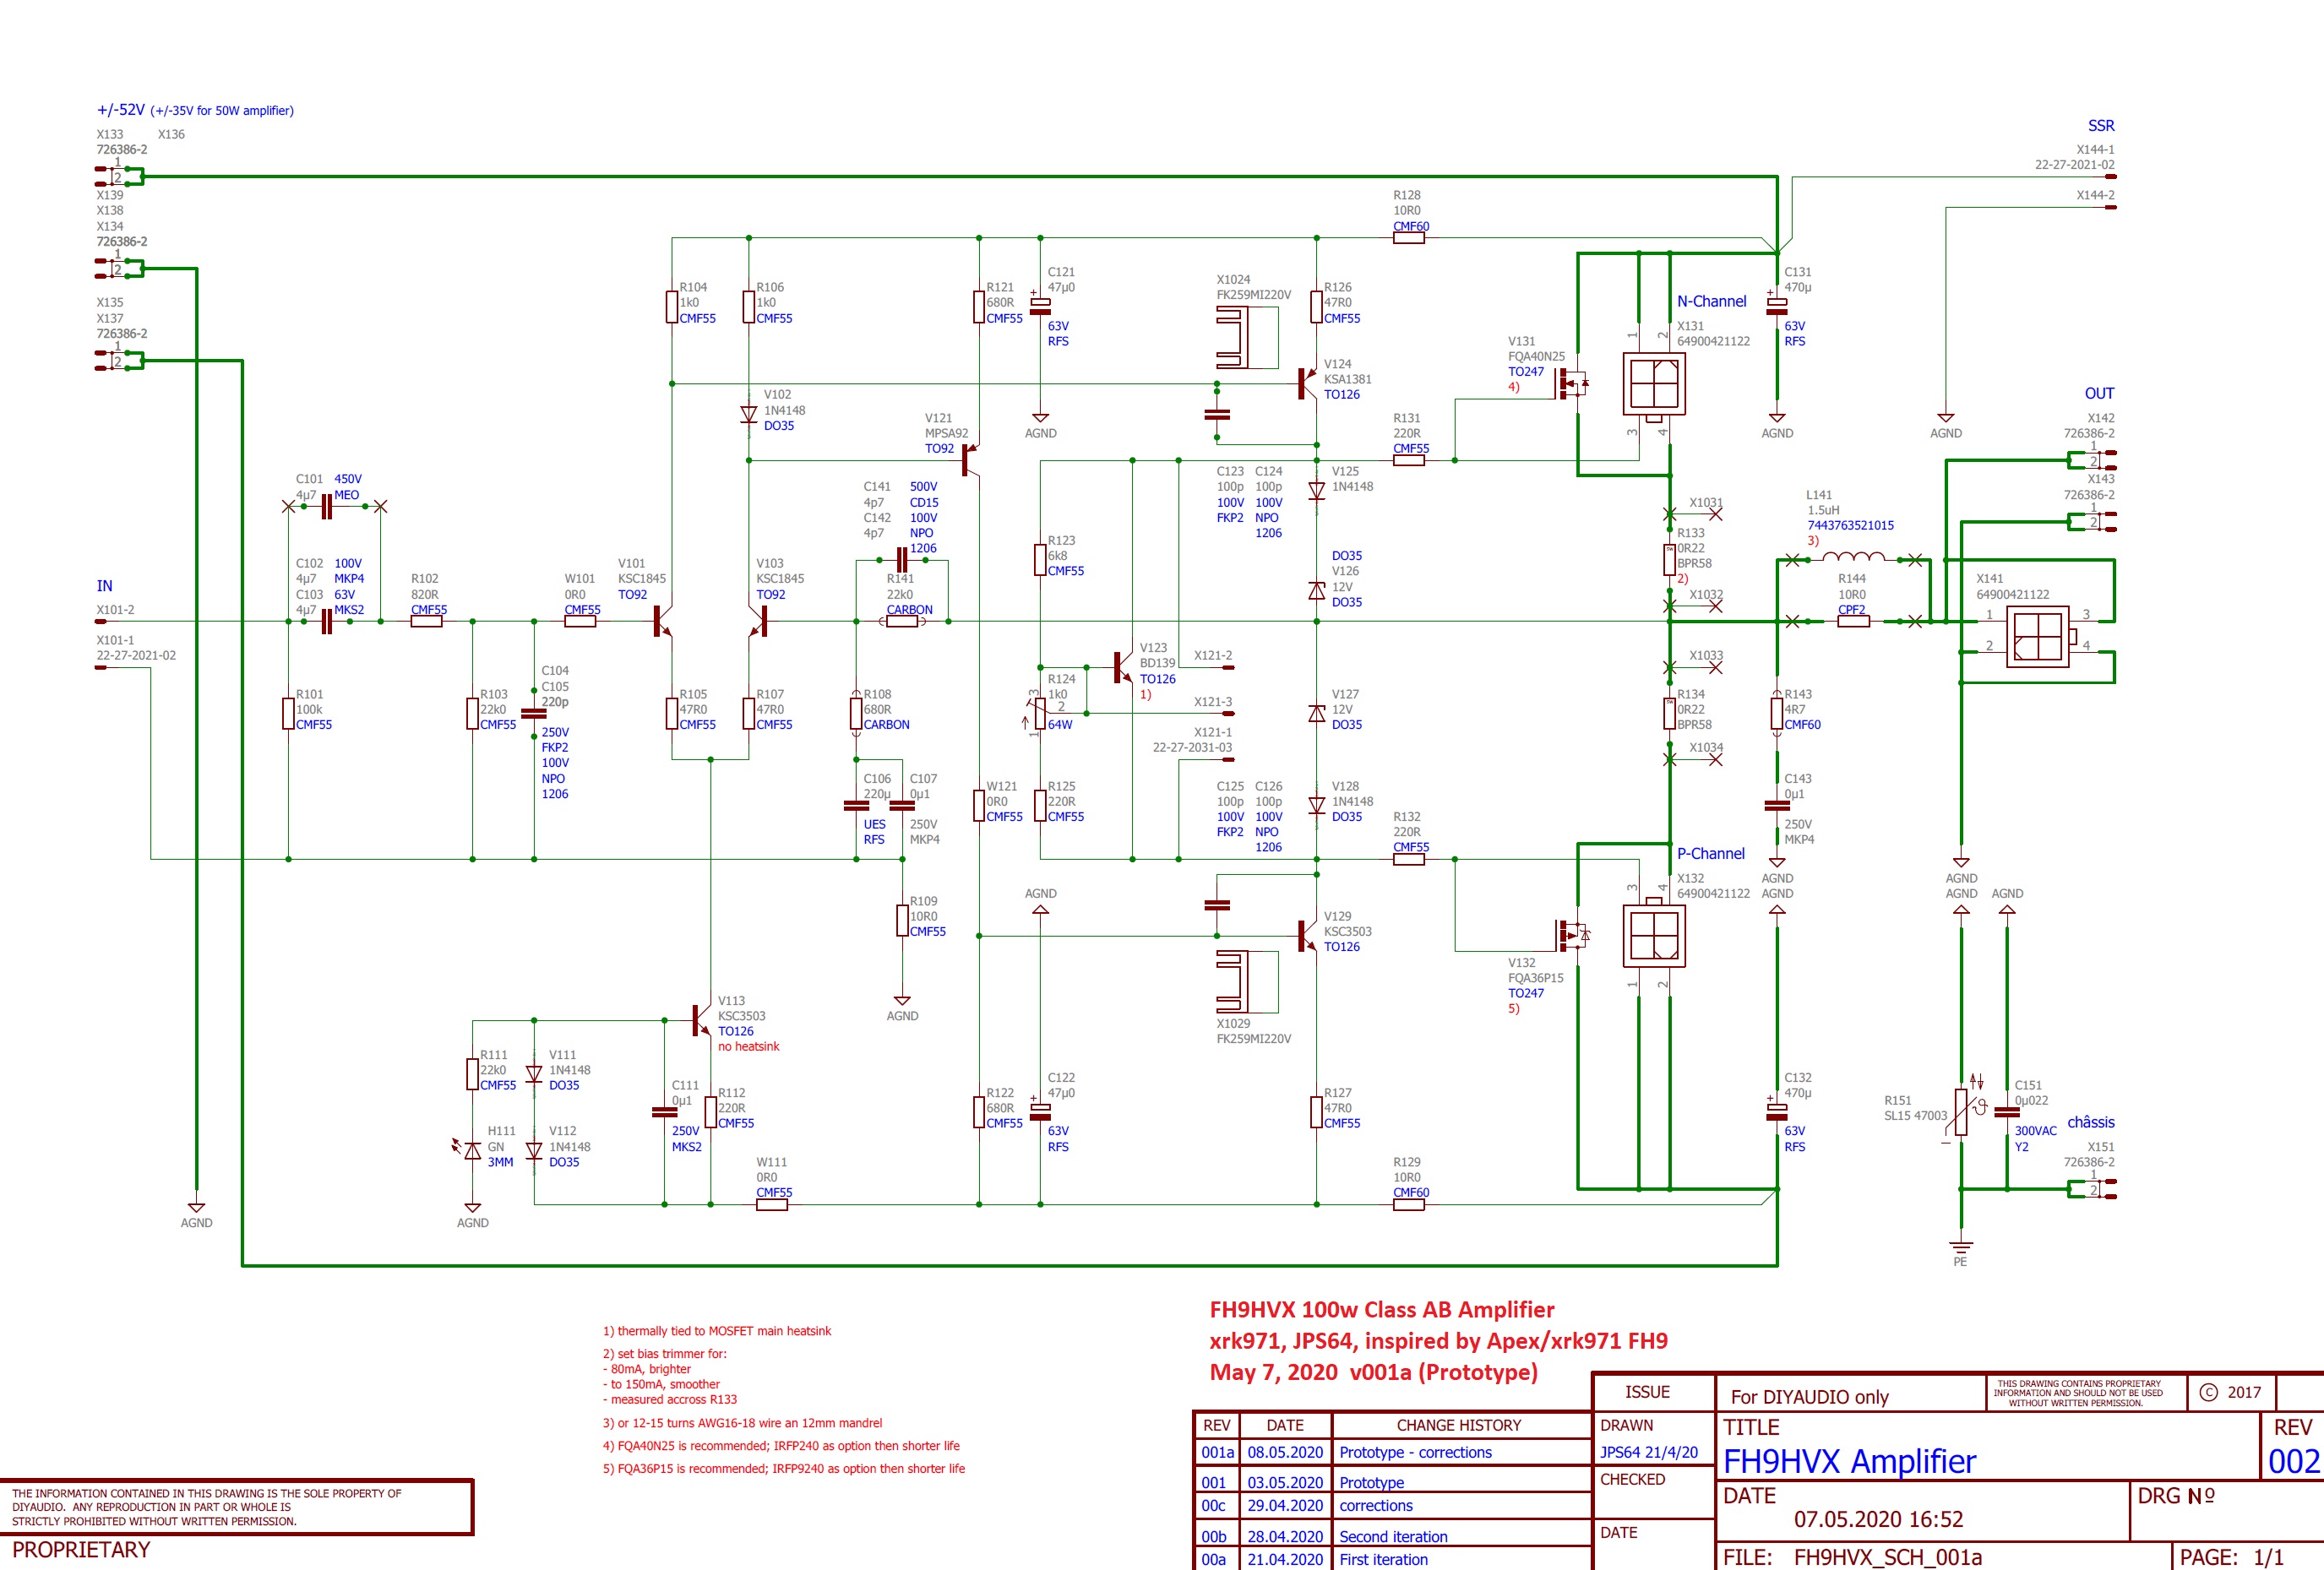Viewport: 2324px width, 1570px height.
Task: Select the 'CHANGE HISTORY' column header
Action: pos(1459,1425)
